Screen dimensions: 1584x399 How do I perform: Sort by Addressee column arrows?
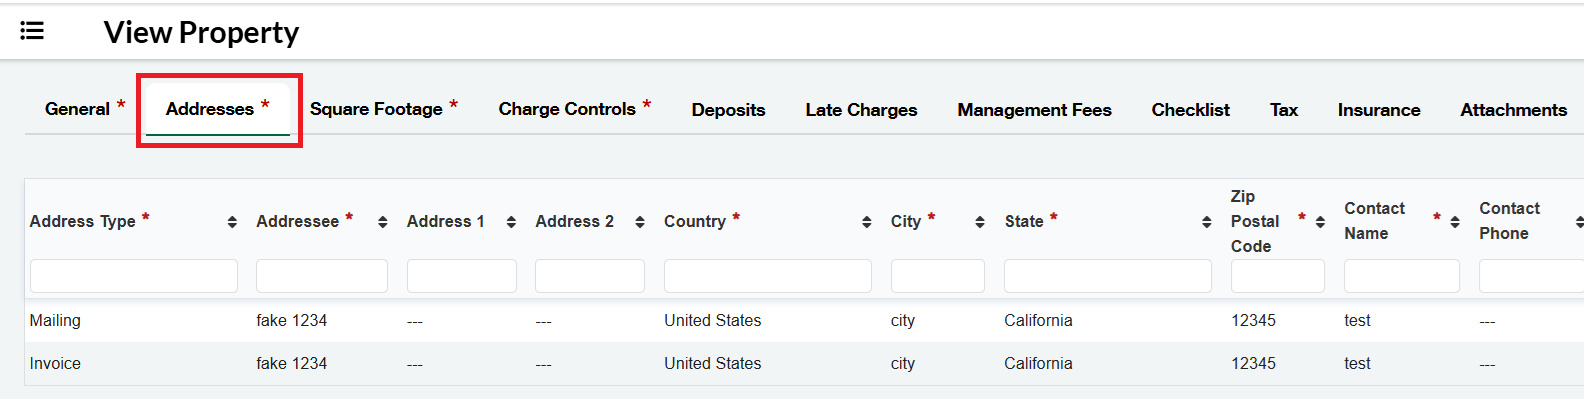pyautogui.click(x=383, y=222)
